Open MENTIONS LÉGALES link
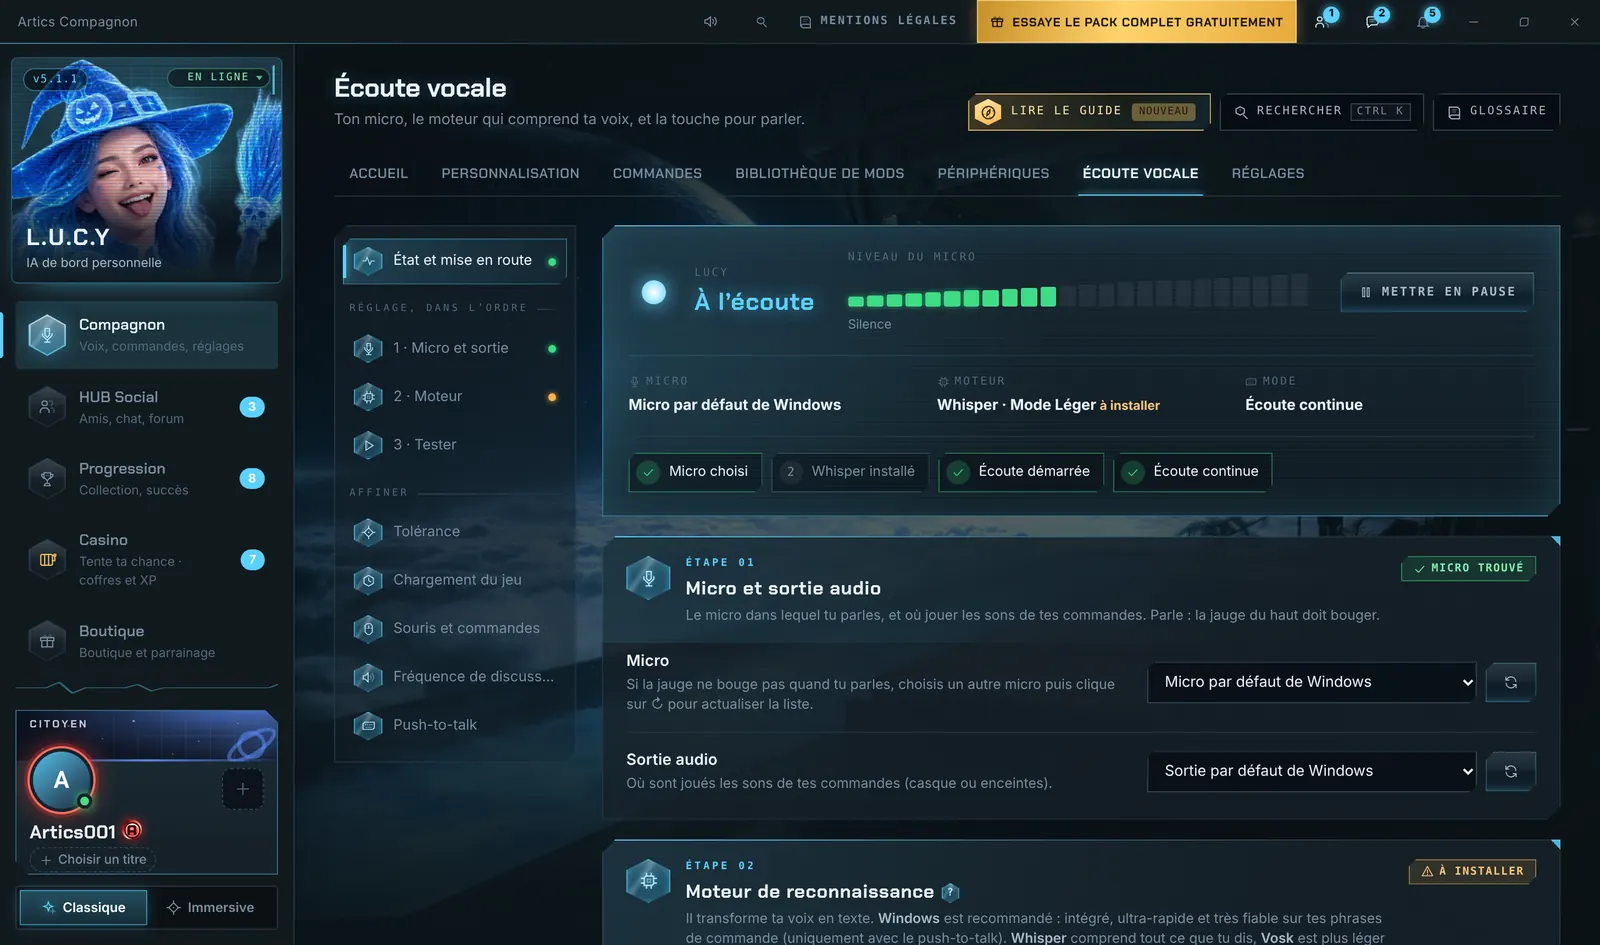 [x=878, y=21]
